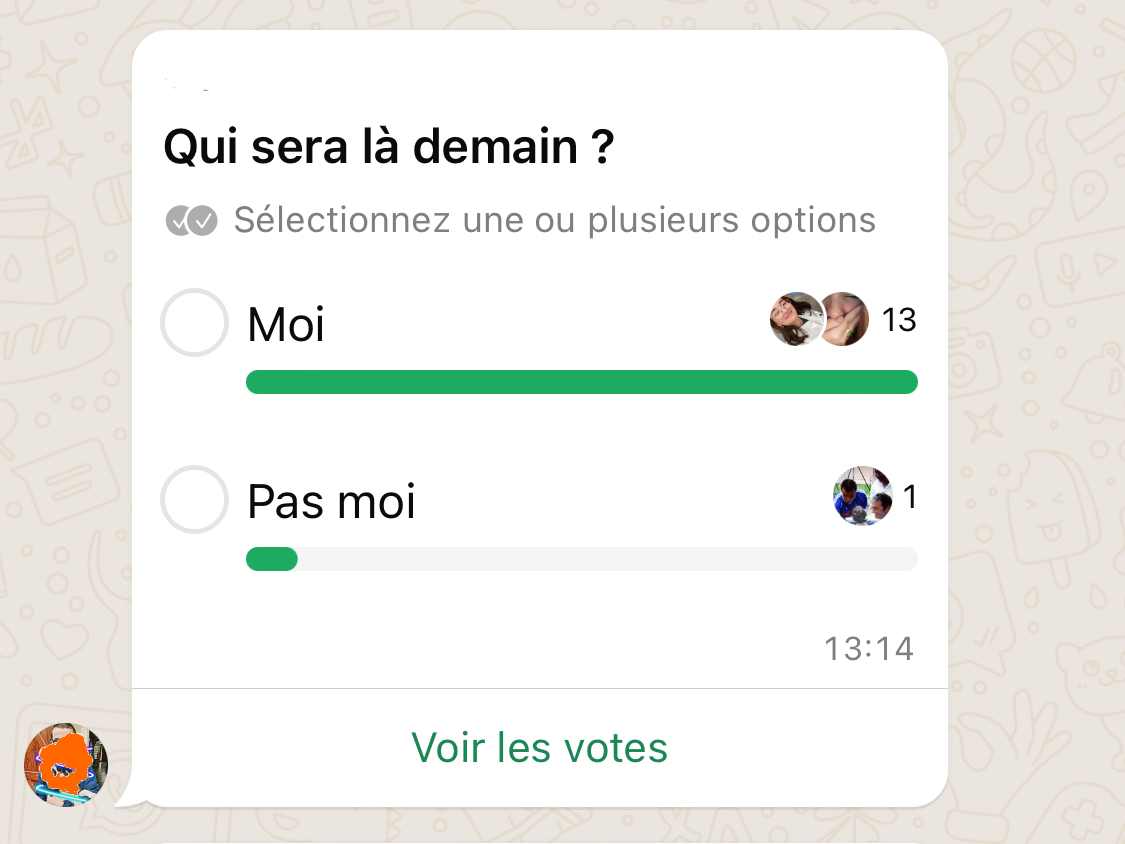
Task: Click the full green Moi progress bar
Action: point(582,382)
